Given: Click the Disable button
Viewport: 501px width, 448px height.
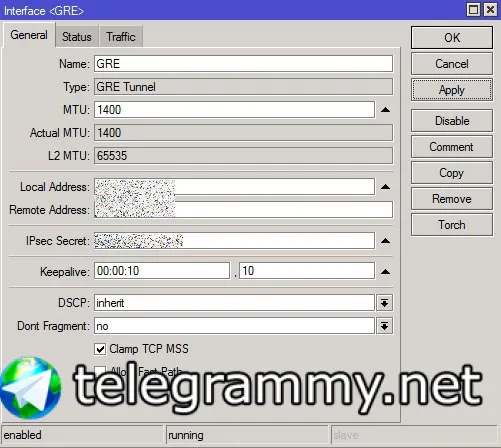Looking at the screenshot, I should point(452,121).
